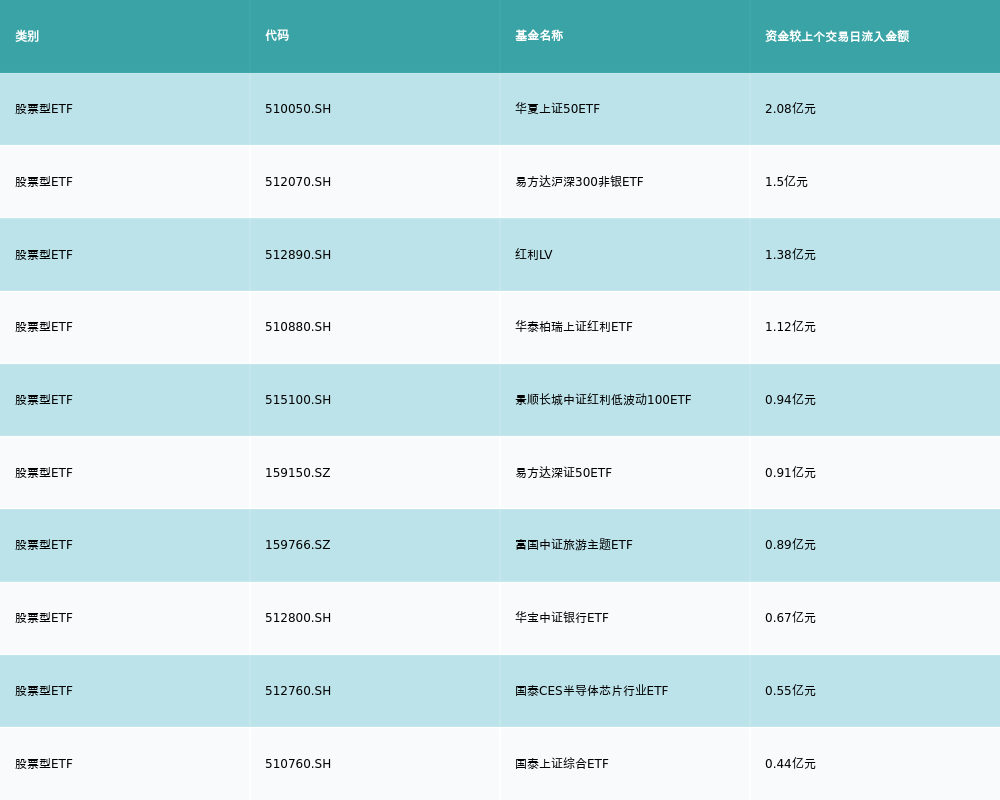Screen dimensions: 1000x800
Task: Click 股票型ETF in the 512890.SH row
Action: point(44,255)
